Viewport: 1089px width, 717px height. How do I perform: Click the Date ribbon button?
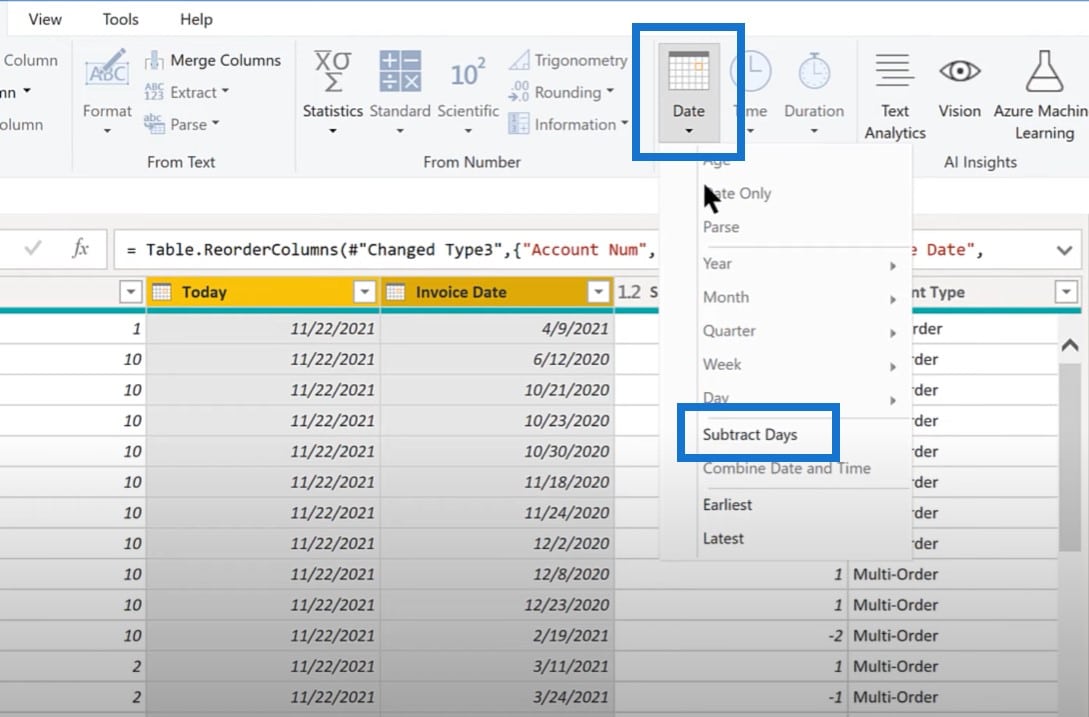[688, 92]
